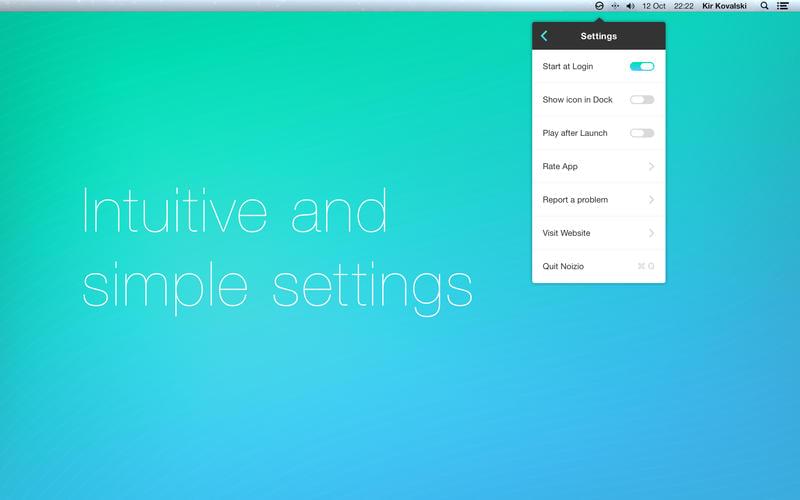The image size is (800, 500).
Task: Open Rate App via its chevron
Action: (652, 166)
